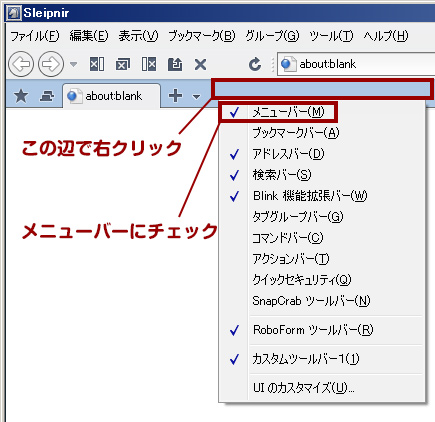
Task: Click the Stop loading X icon
Action: point(200,64)
